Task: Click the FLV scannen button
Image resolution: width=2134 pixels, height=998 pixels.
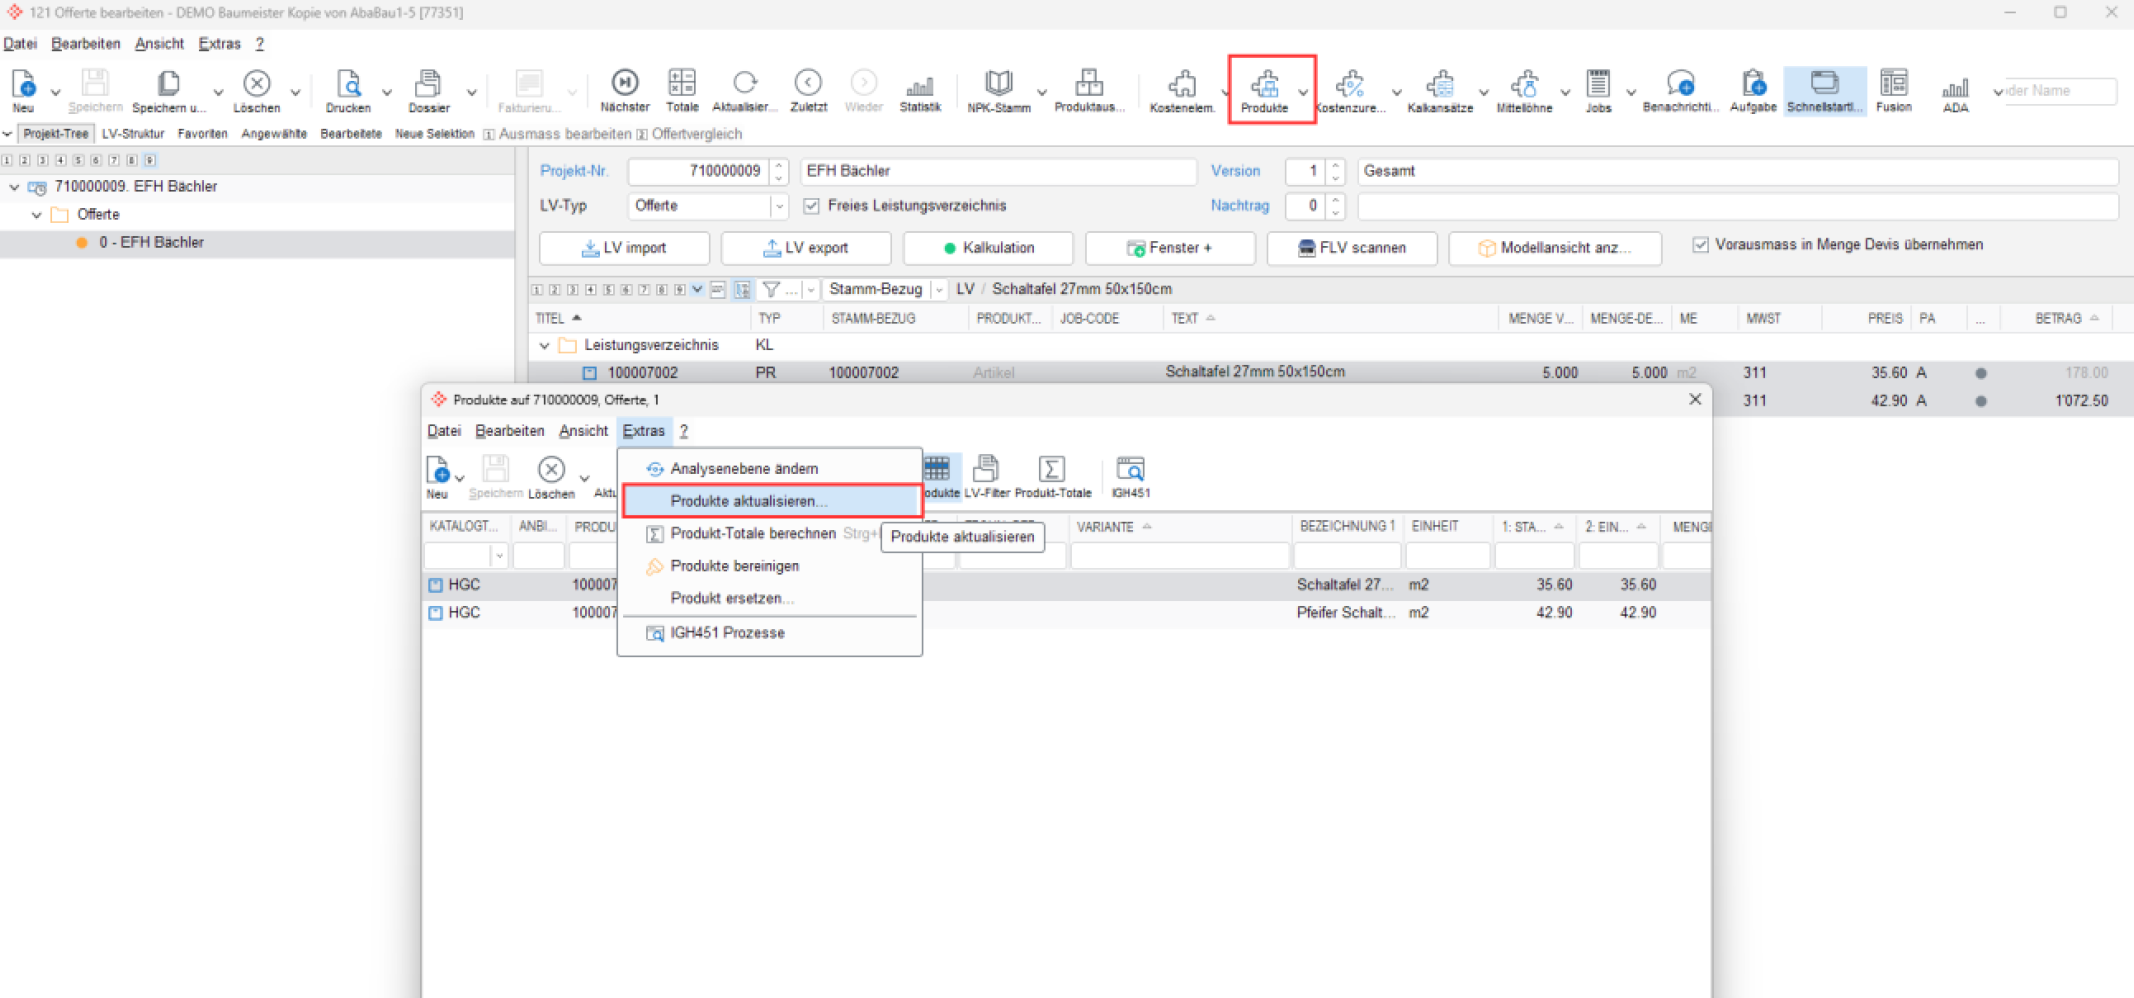Action: [x=1352, y=248]
